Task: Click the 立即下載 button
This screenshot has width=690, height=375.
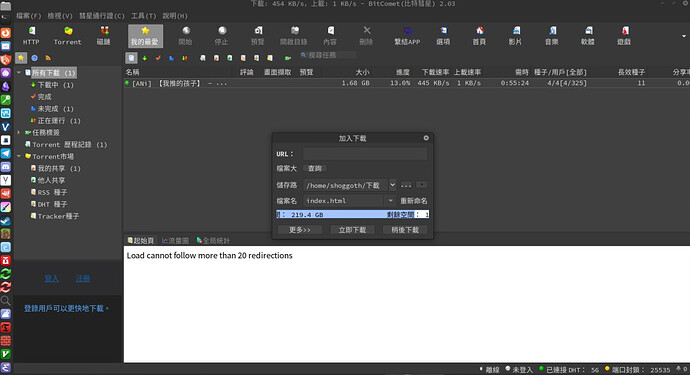Action: (x=352, y=230)
